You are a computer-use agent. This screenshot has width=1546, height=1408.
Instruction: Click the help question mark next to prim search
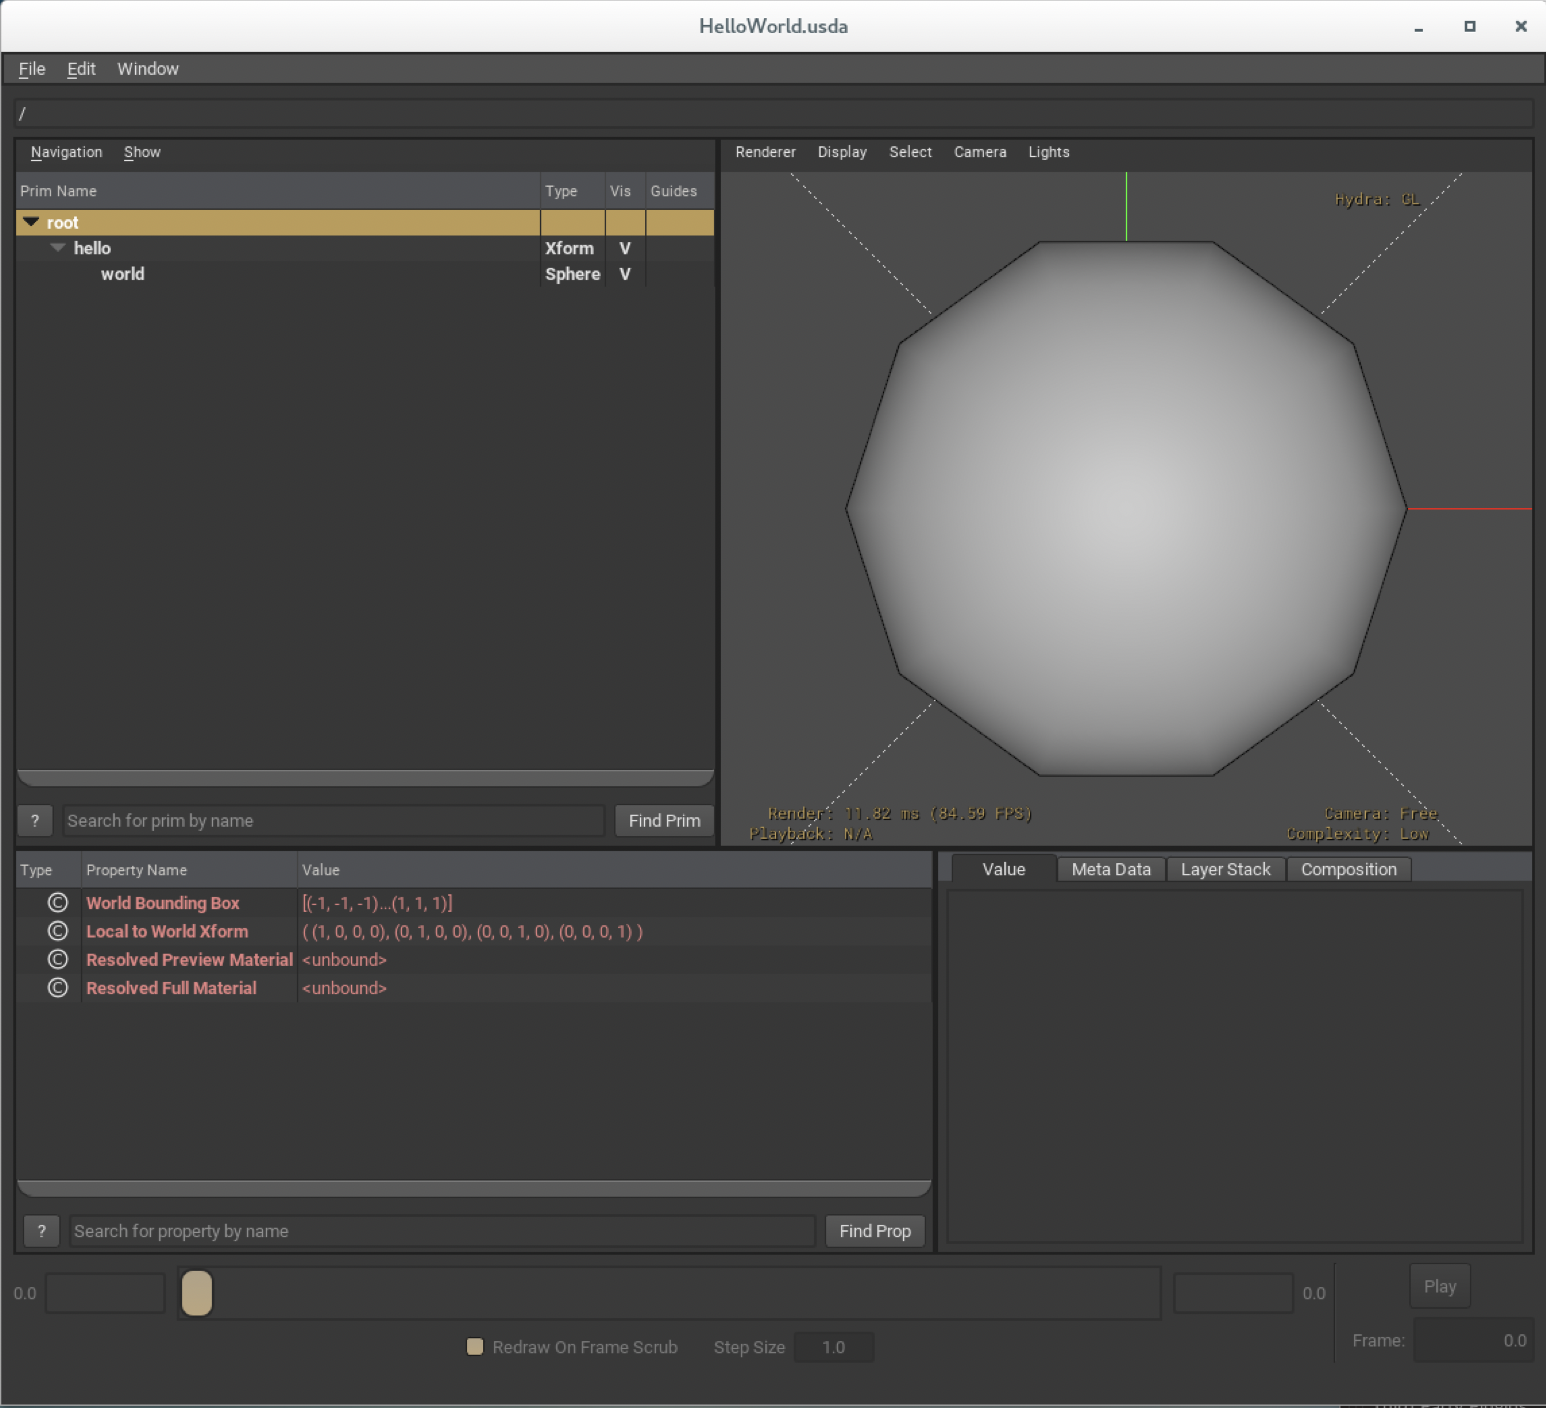click(x=35, y=821)
